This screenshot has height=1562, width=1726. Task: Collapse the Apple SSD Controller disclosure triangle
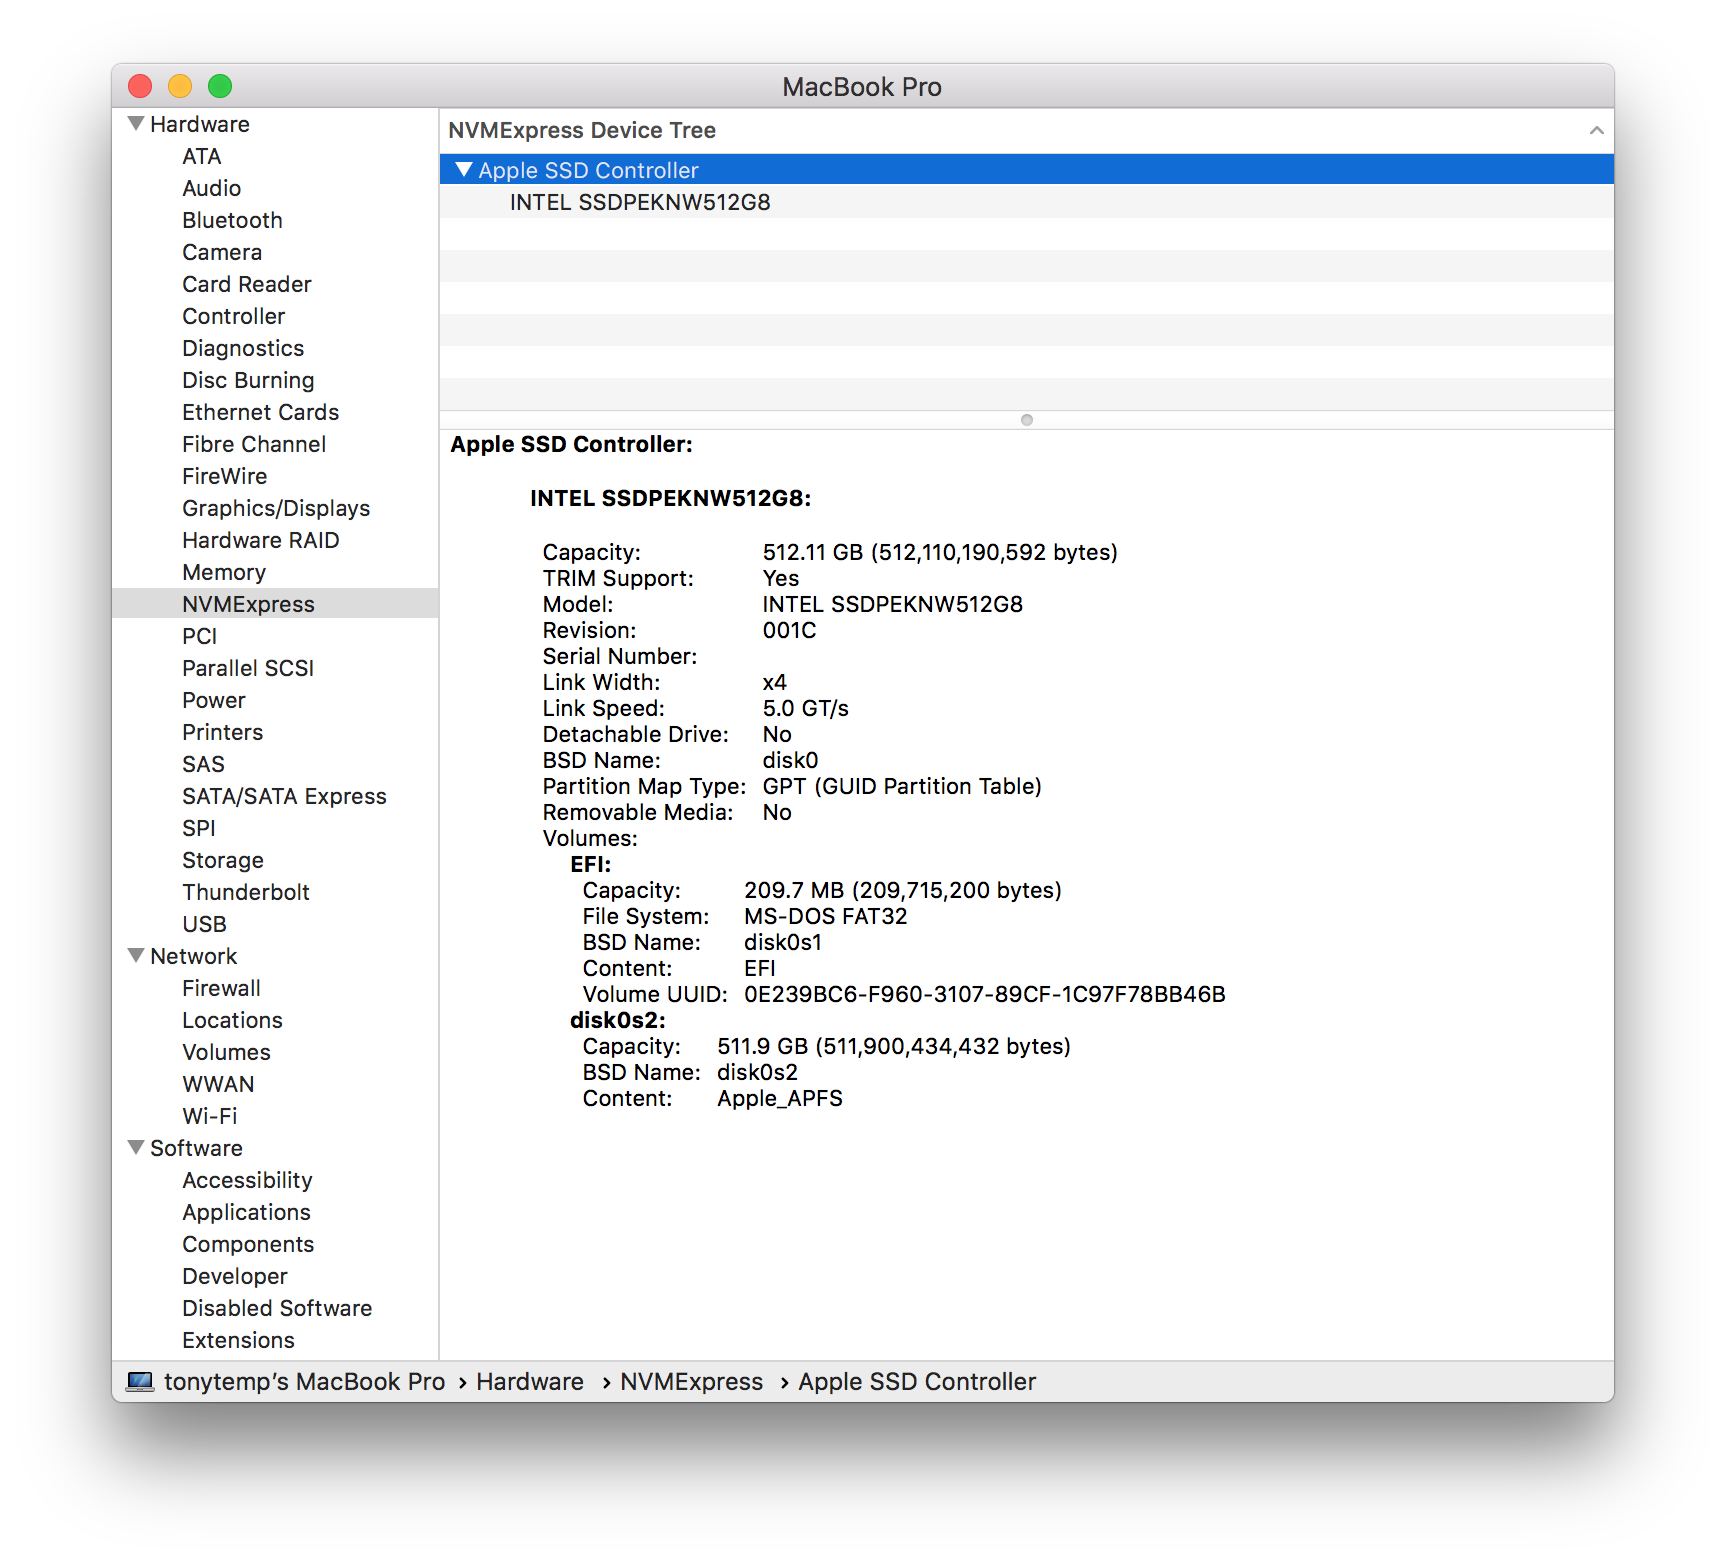coord(464,170)
